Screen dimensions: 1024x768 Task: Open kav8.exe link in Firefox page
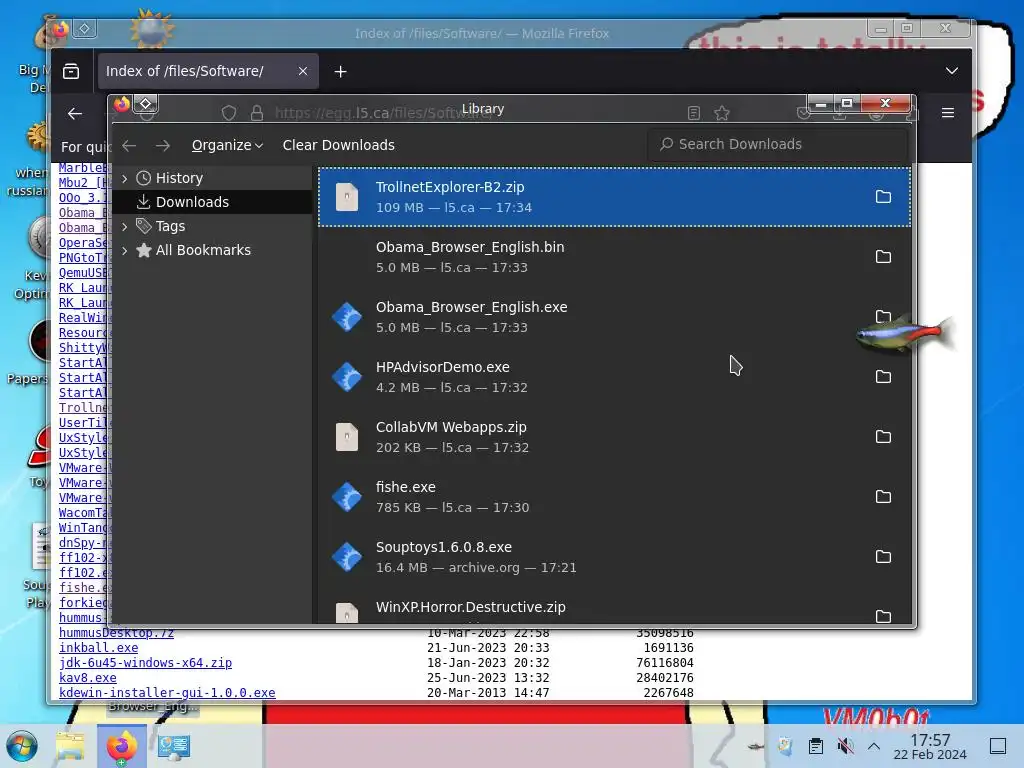pos(88,678)
